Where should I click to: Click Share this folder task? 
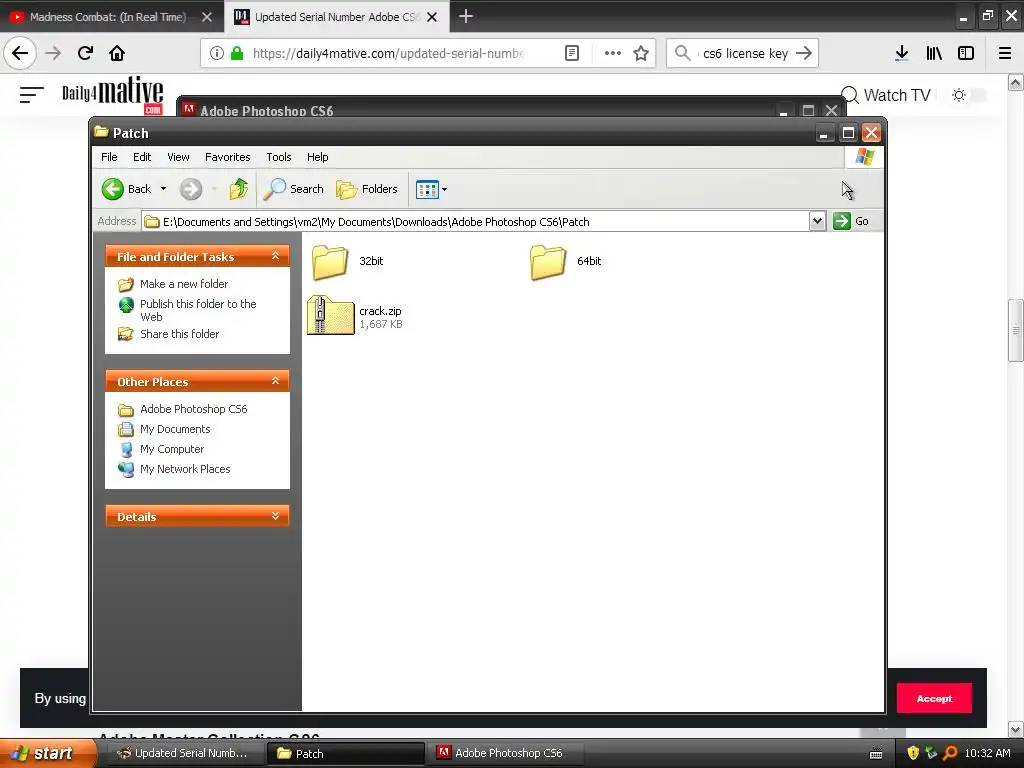tap(180, 334)
